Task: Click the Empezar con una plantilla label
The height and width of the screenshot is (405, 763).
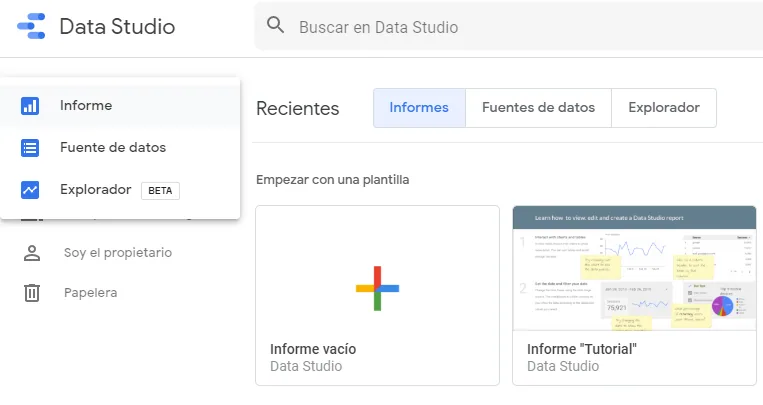Action: [x=332, y=180]
